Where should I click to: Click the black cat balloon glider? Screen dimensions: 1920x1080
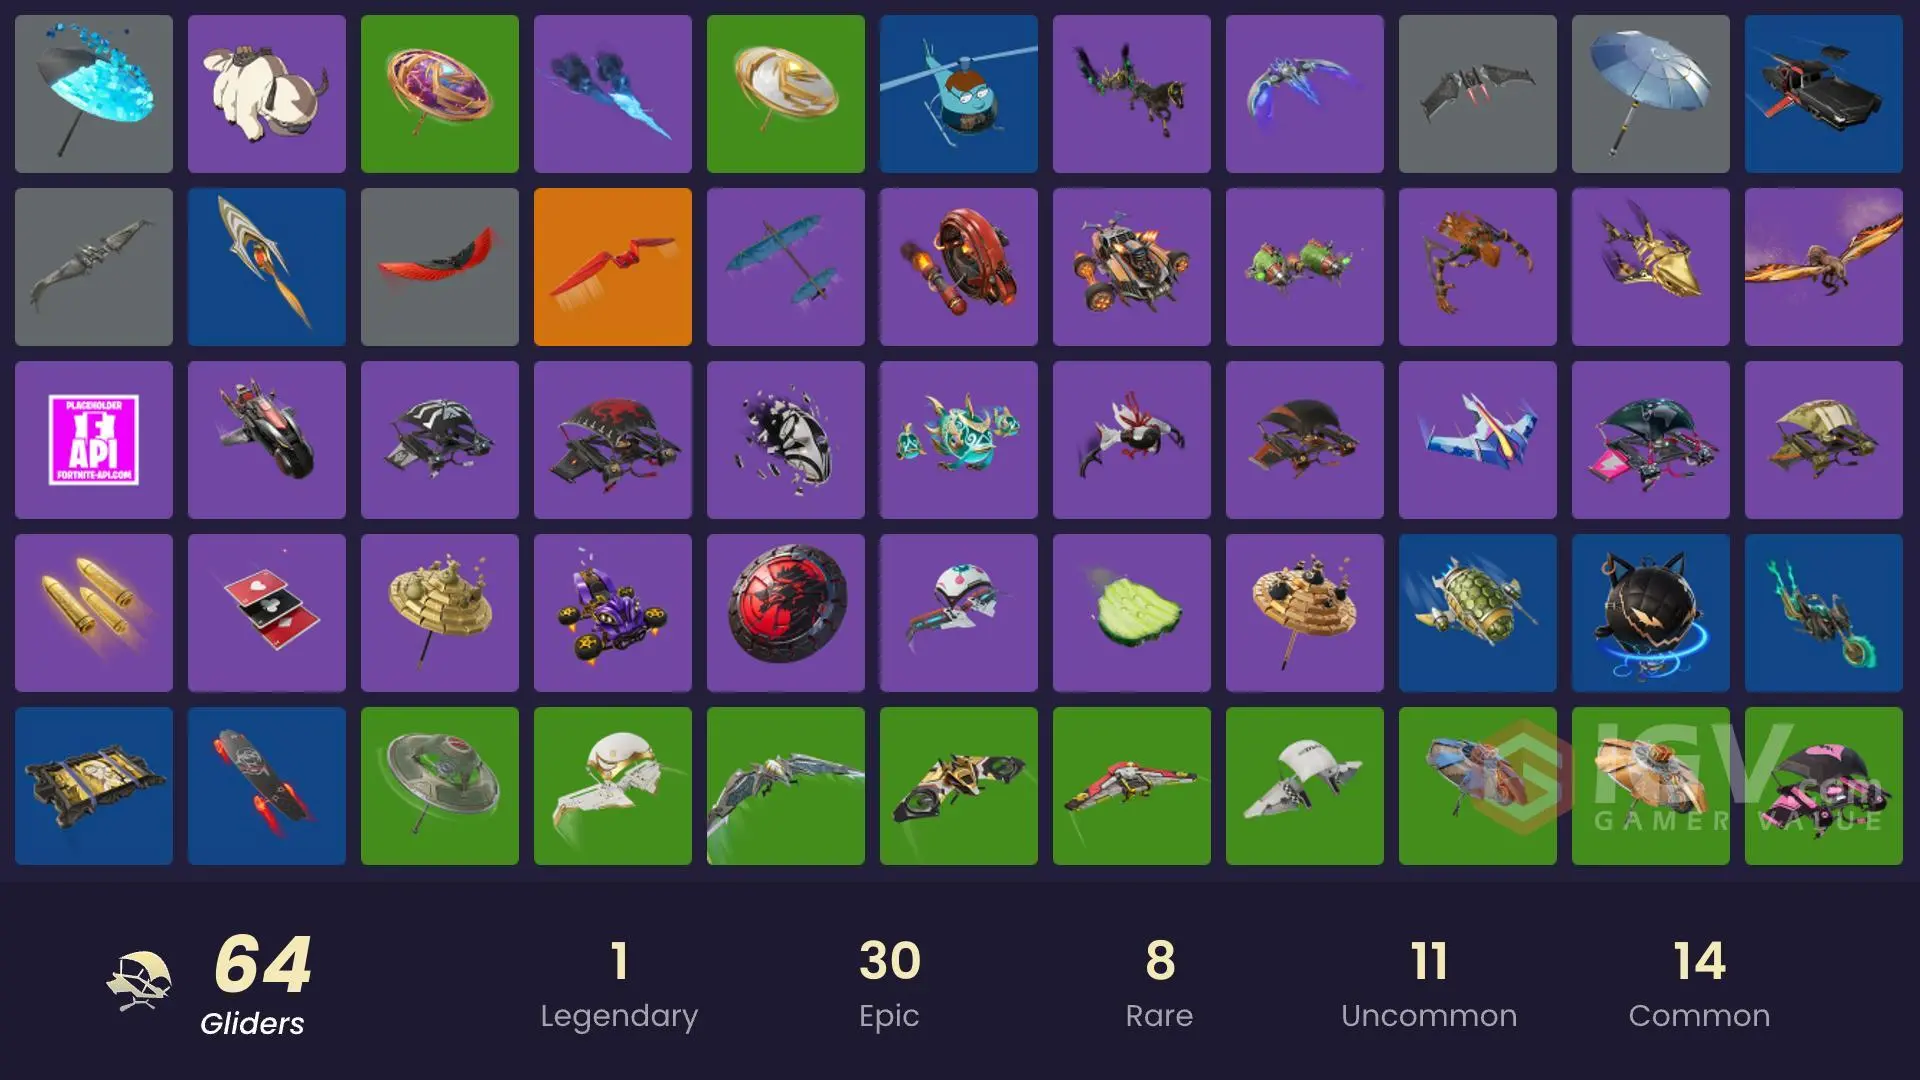pyautogui.click(x=1651, y=613)
